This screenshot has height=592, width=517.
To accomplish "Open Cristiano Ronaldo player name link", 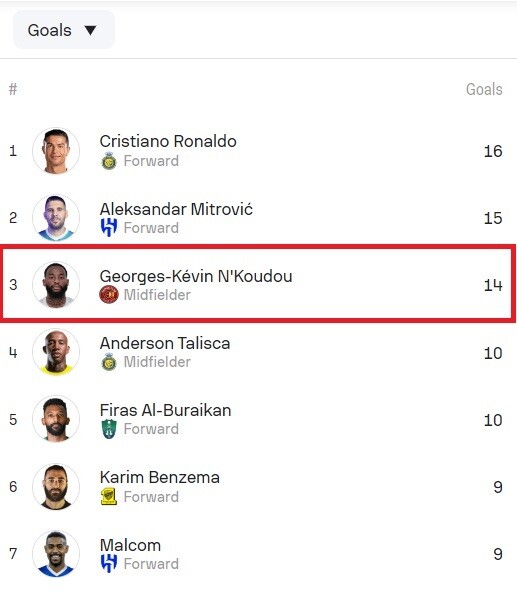I will click(168, 141).
